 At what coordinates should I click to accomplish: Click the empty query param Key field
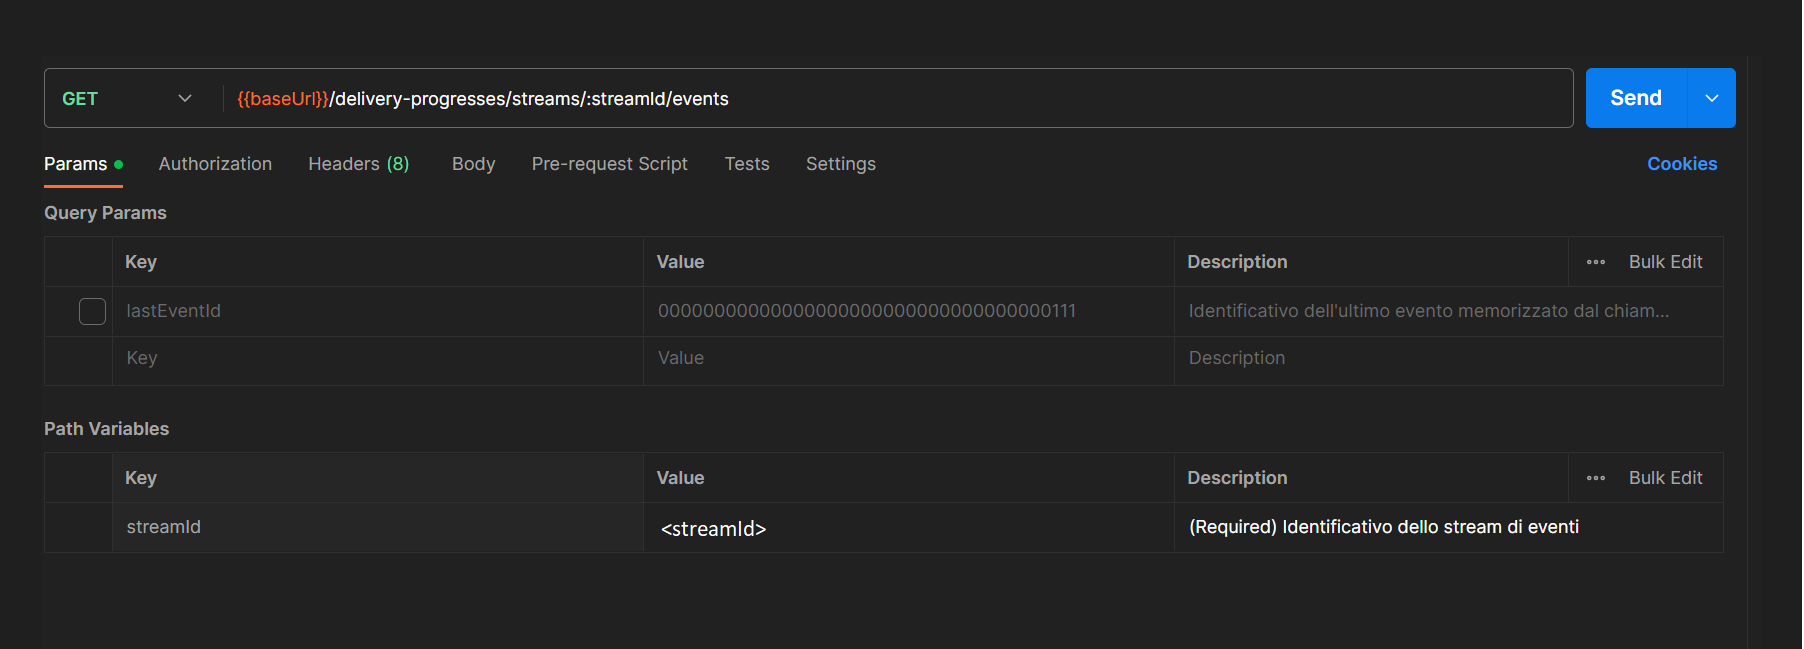376,358
